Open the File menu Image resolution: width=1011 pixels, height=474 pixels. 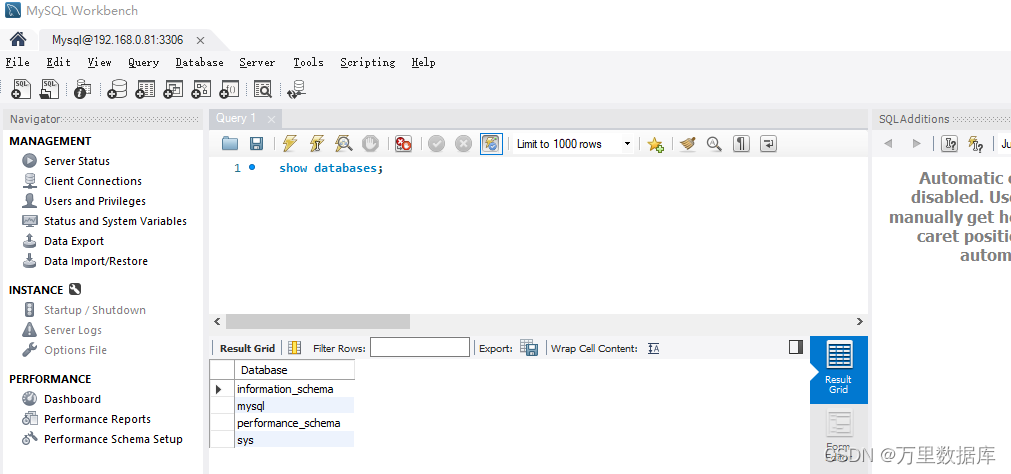pos(17,63)
